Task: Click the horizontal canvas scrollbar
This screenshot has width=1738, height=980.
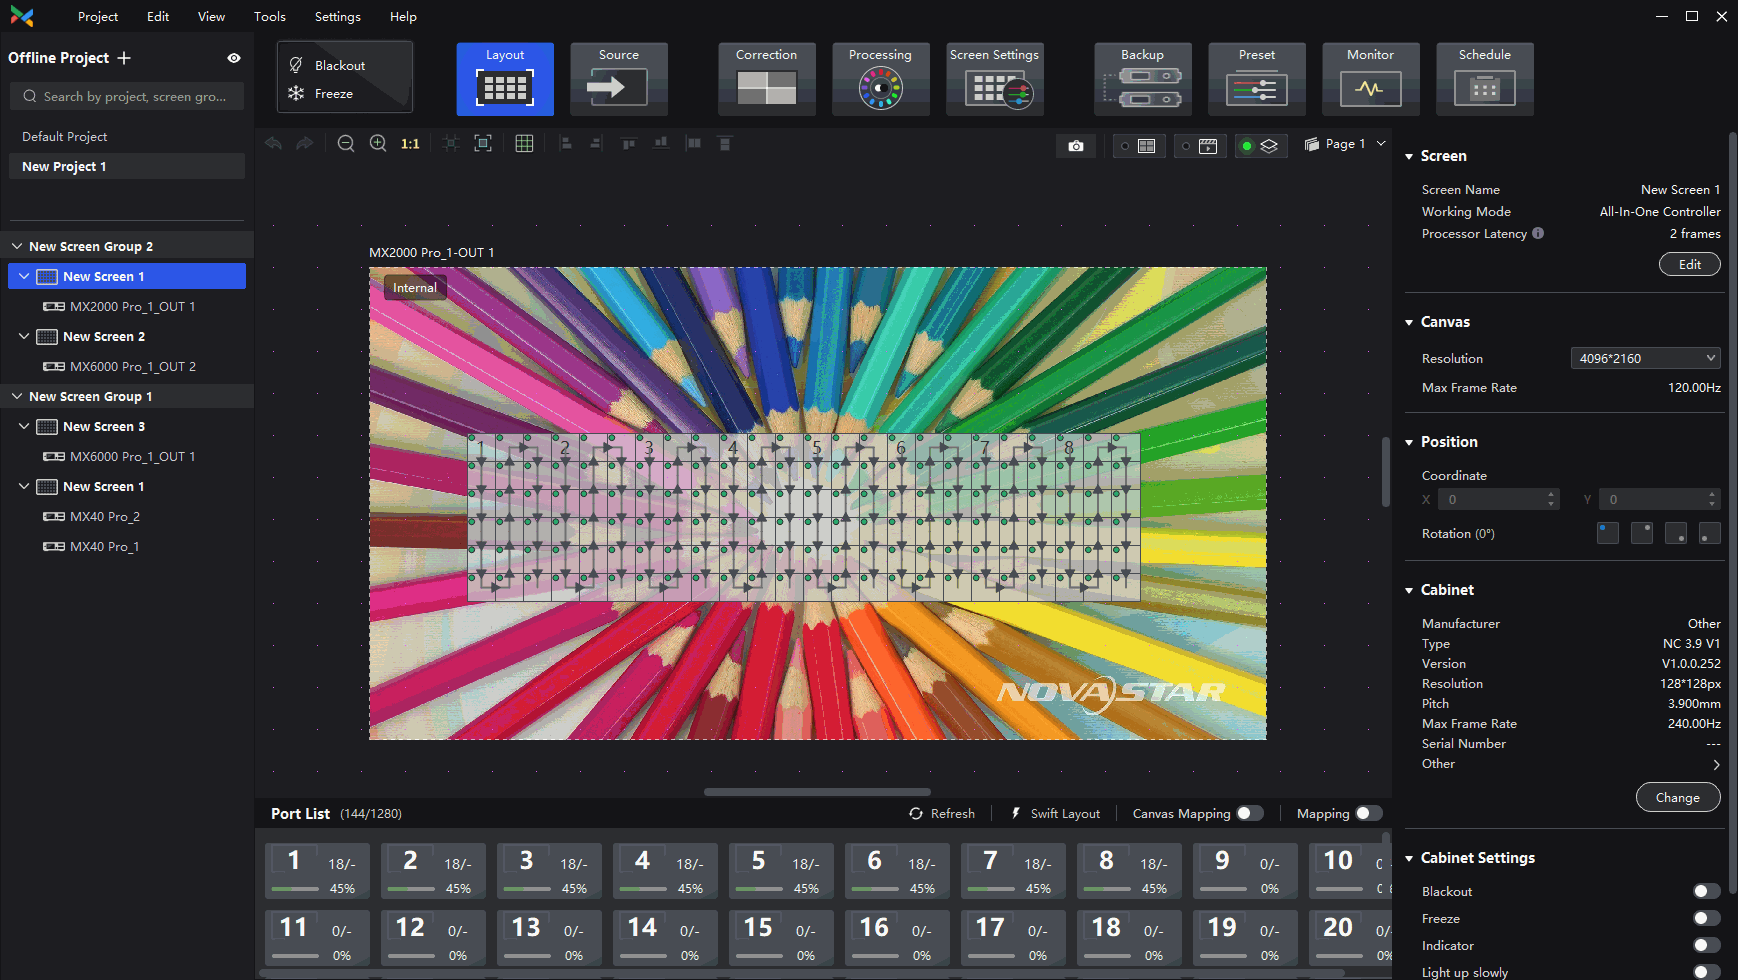Action: point(817,792)
